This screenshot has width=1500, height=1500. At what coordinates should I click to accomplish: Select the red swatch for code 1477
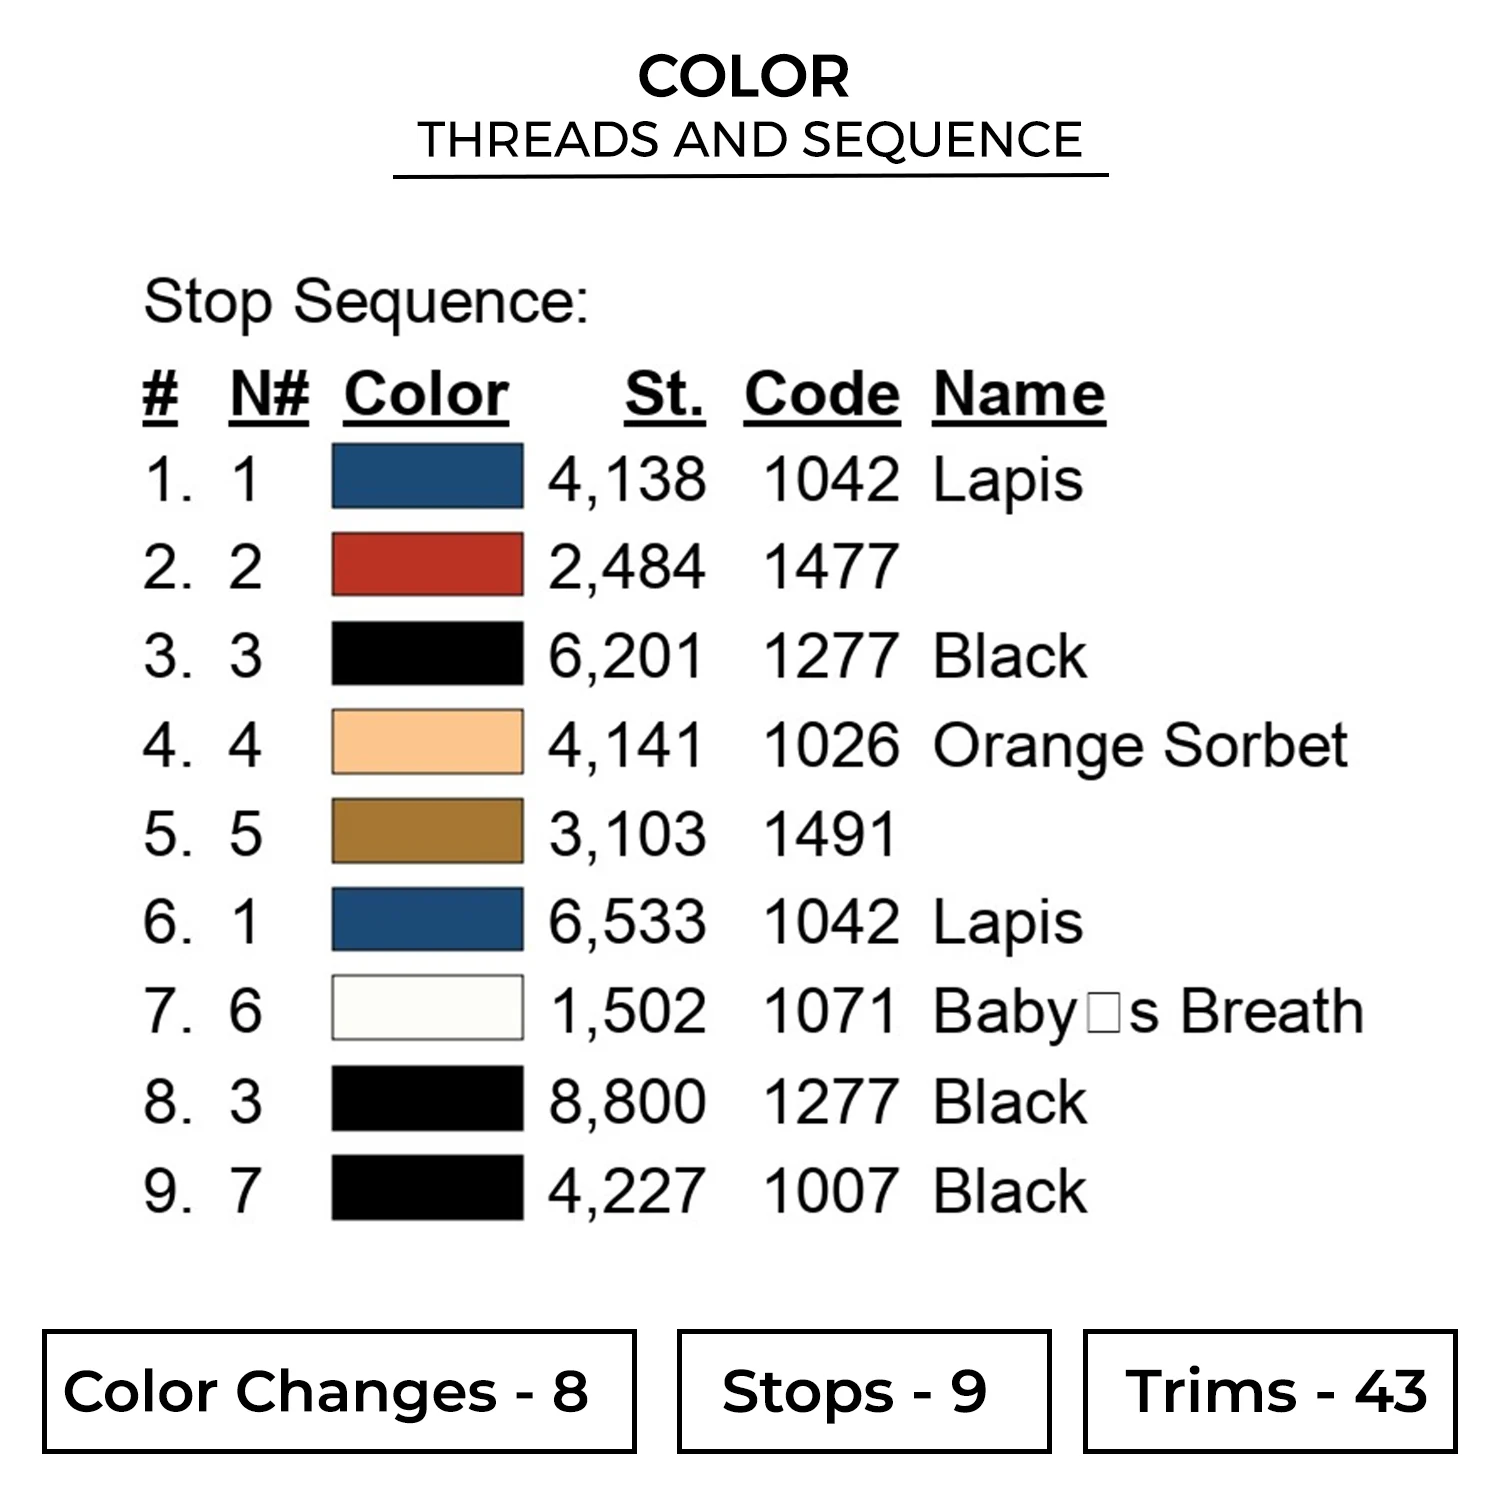(x=427, y=565)
